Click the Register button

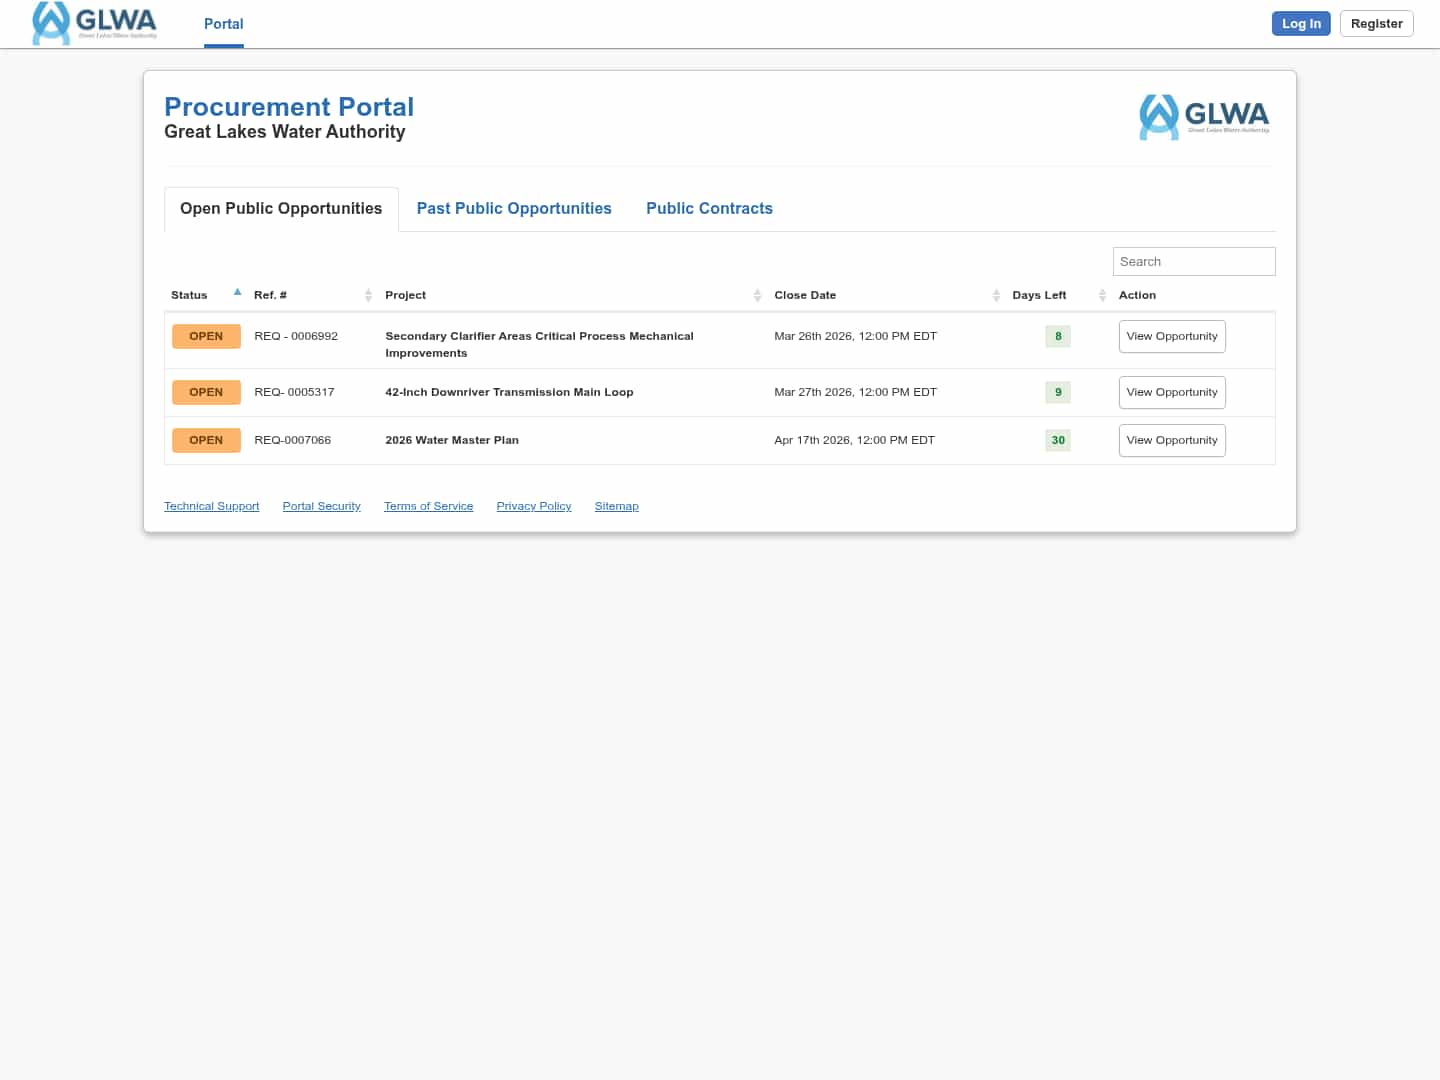click(1376, 24)
